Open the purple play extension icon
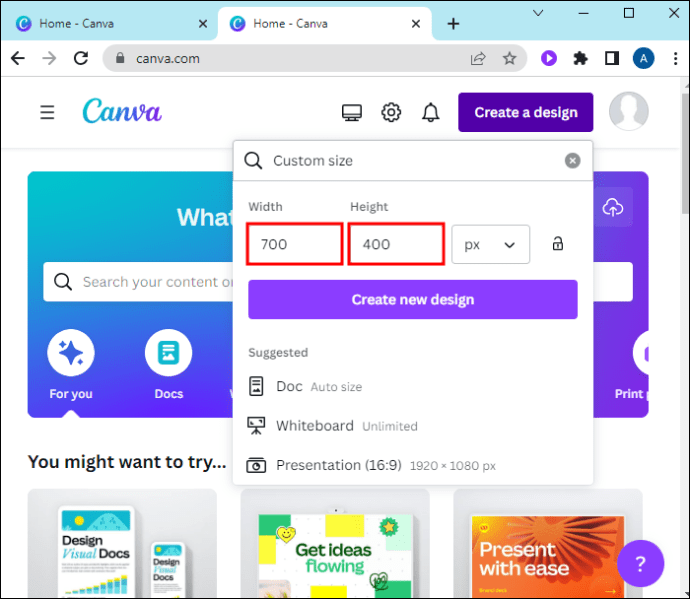Image resolution: width=690 pixels, height=599 pixels. [x=549, y=58]
